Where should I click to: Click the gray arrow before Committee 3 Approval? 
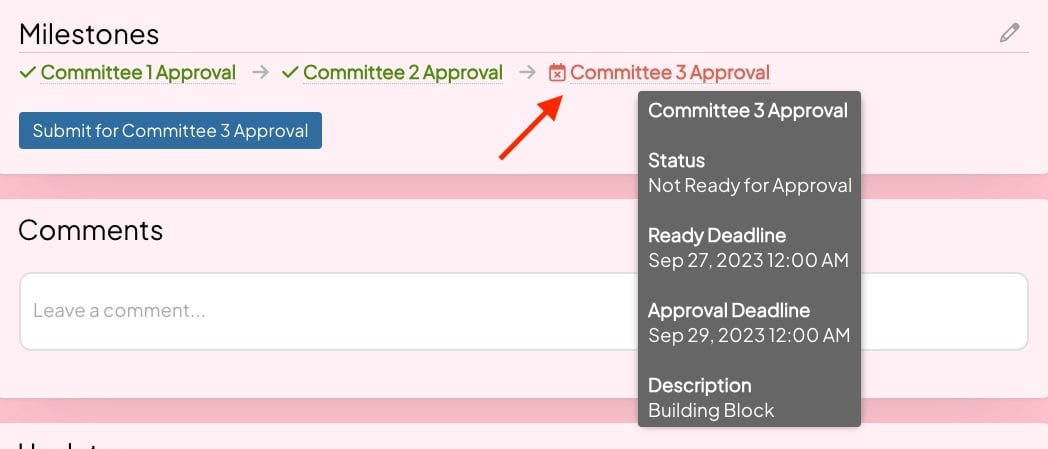526,73
